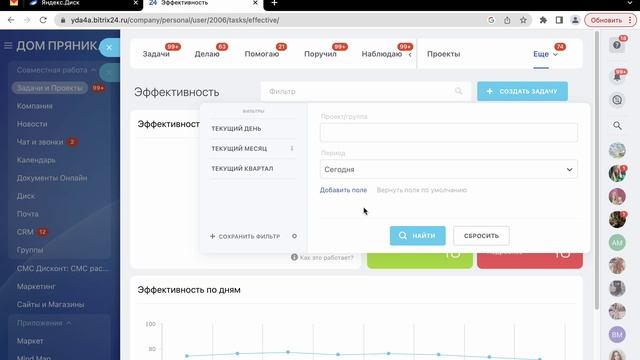The width and height of the screenshot is (640, 360).
Task: Open the Проекты tab
Action: pyautogui.click(x=443, y=54)
